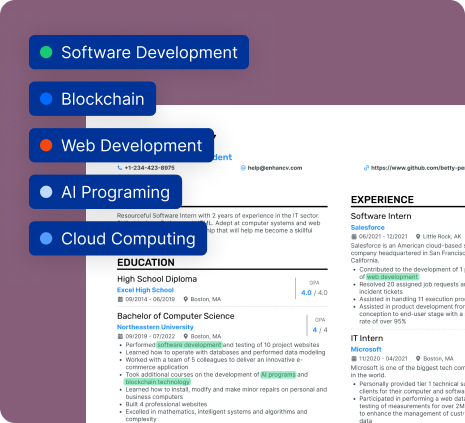Click the green dot on Software Development
The height and width of the screenshot is (423, 465).
(x=46, y=52)
